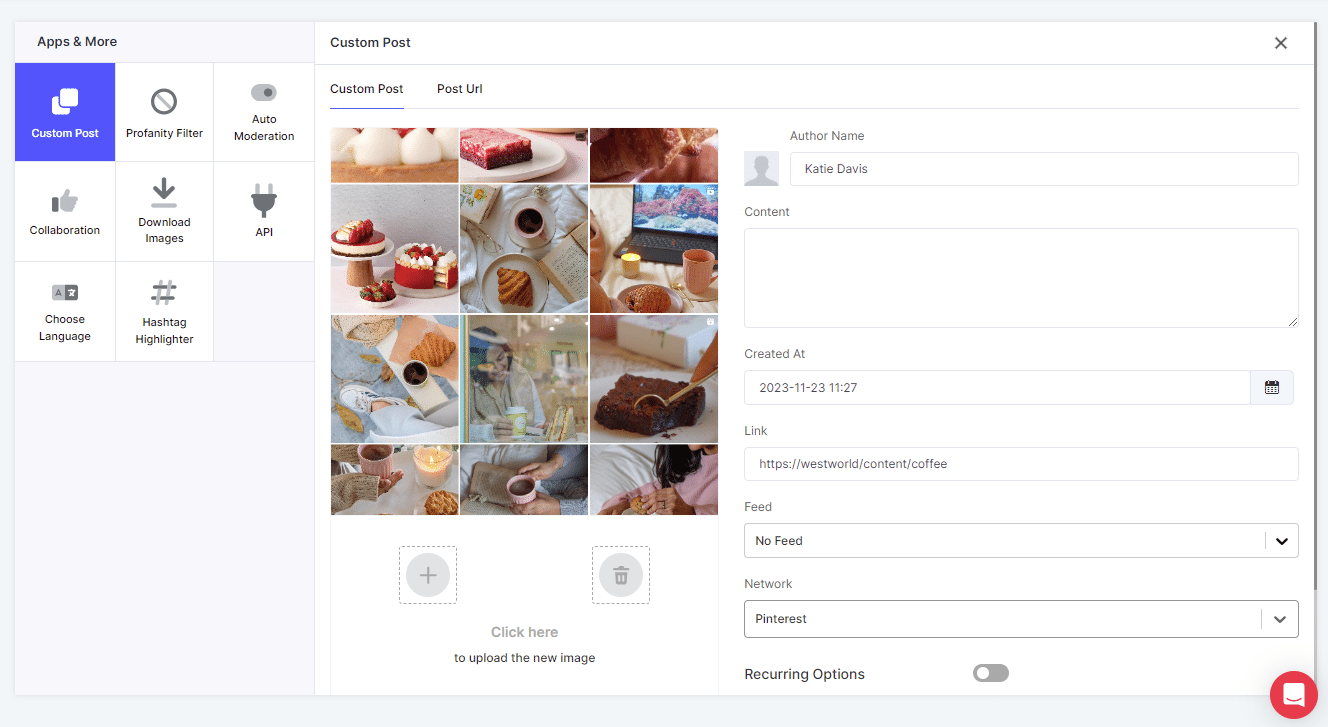Screen dimensions: 1328x727
Task: Open the calendar date picker icon
Action: (x=1271, y=388)
